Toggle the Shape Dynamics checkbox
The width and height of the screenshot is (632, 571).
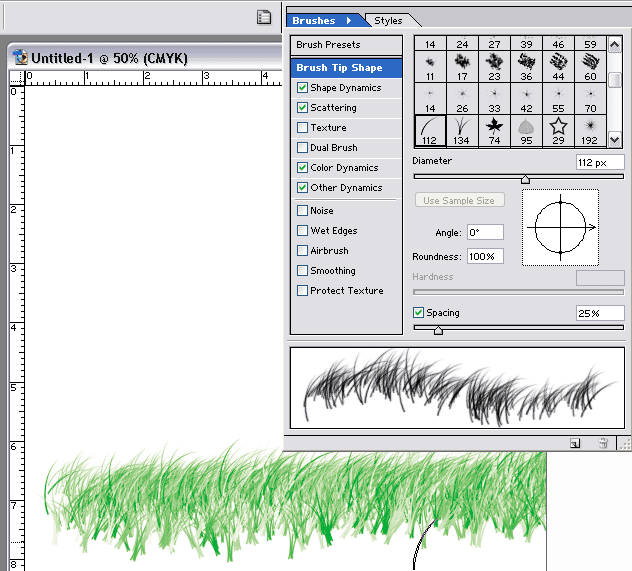click(302, 87)
